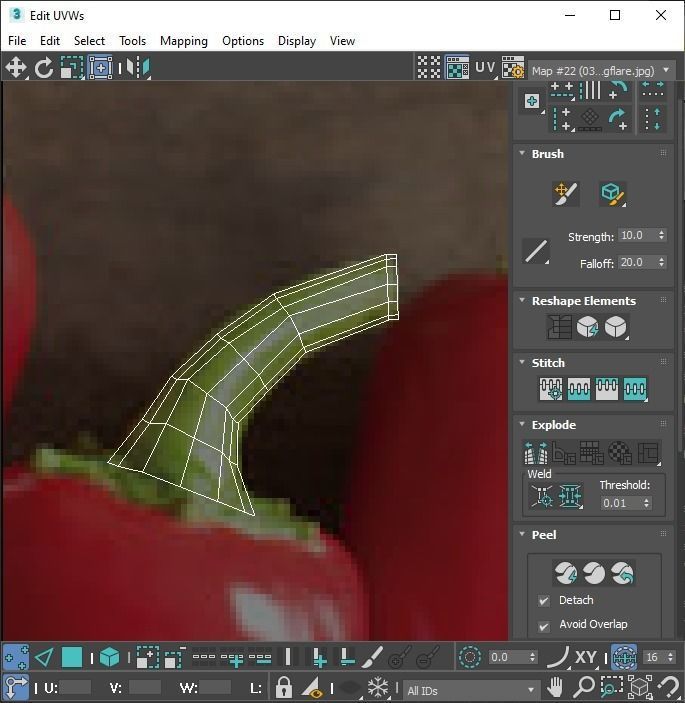Open the View menu
This screenshot has height=703, width=685.
click(x=342, y=41)
